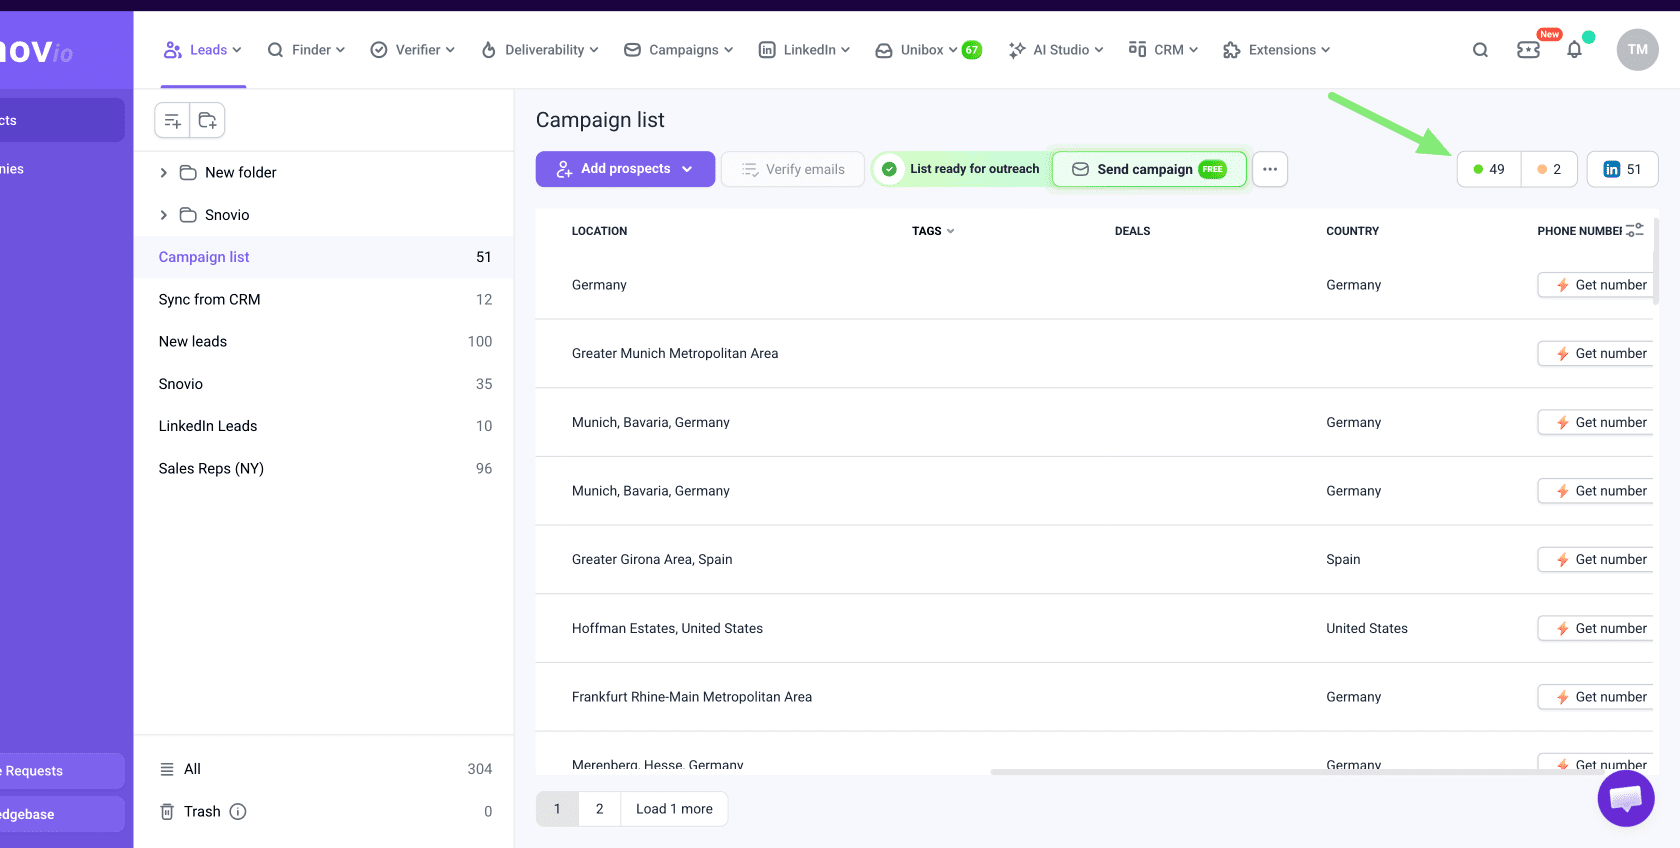Image resolution: width=1680 pixels, height=848 pixels.
Task: Click Send campaign button
Action: click(x=1149, y=169)
